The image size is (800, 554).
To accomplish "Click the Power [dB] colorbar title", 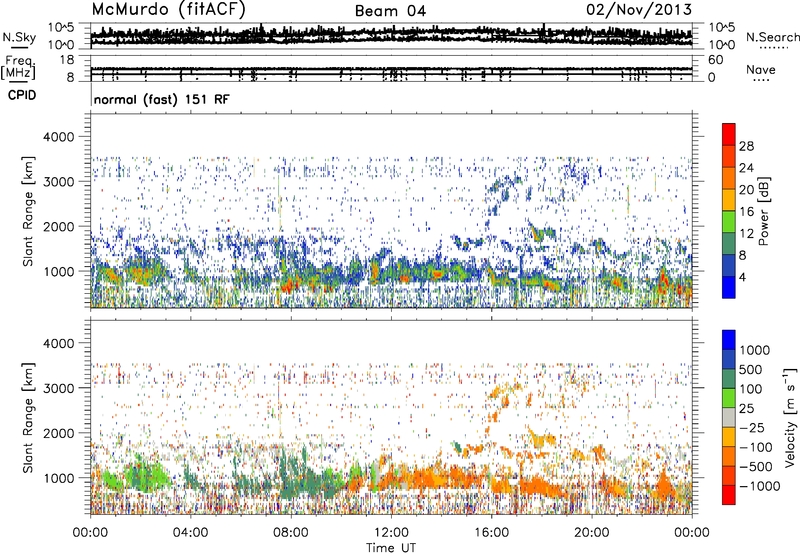I will (763, 211).
